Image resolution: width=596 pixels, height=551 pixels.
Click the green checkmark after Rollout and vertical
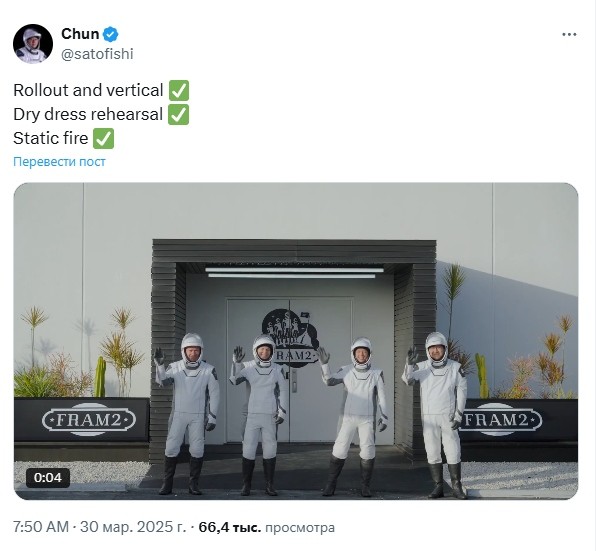pos(179,91)
